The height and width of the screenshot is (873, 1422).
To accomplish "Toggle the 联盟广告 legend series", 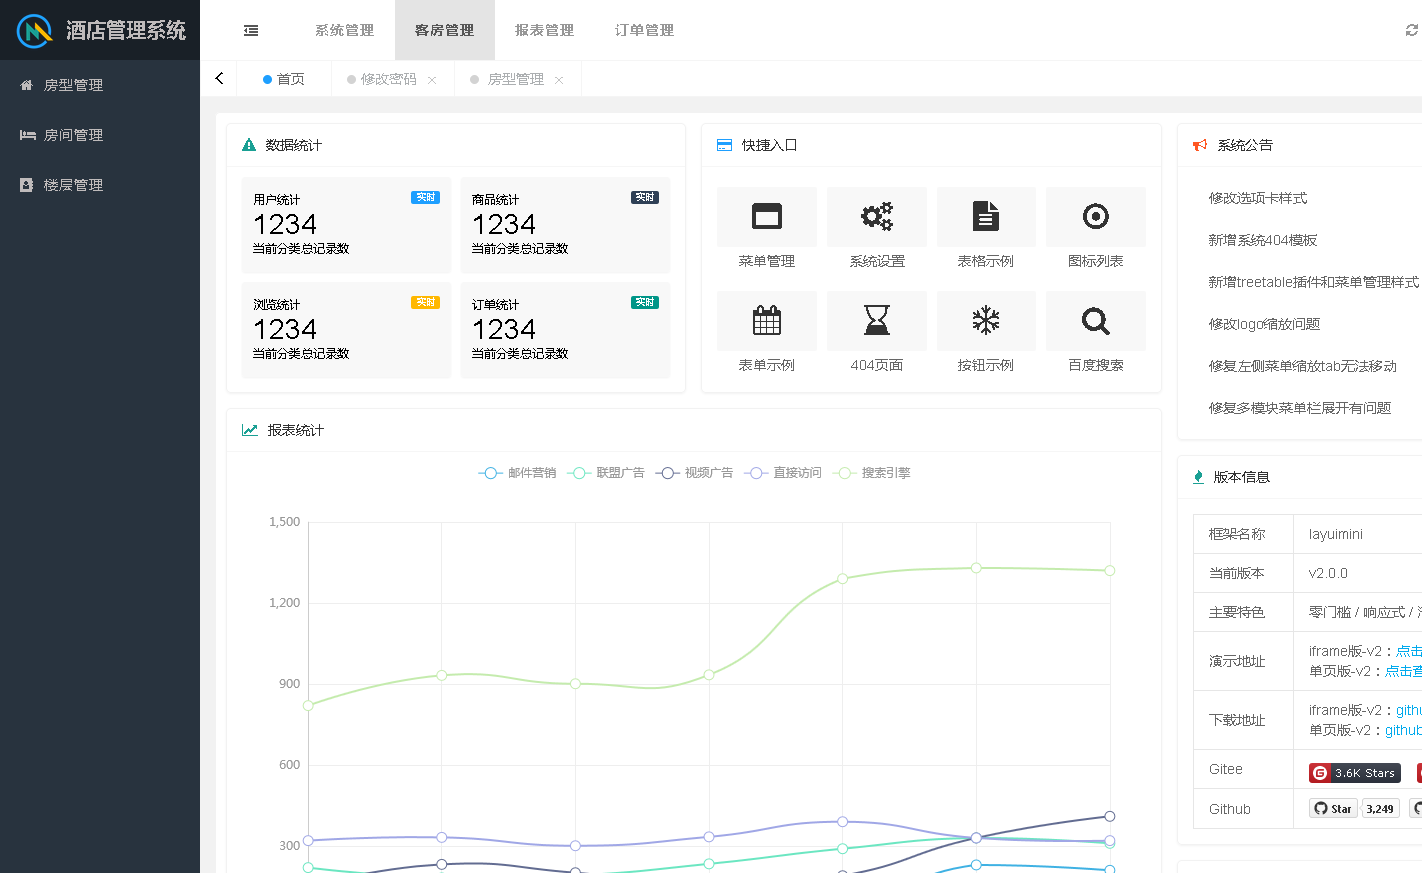I will [x=606, y=473].
